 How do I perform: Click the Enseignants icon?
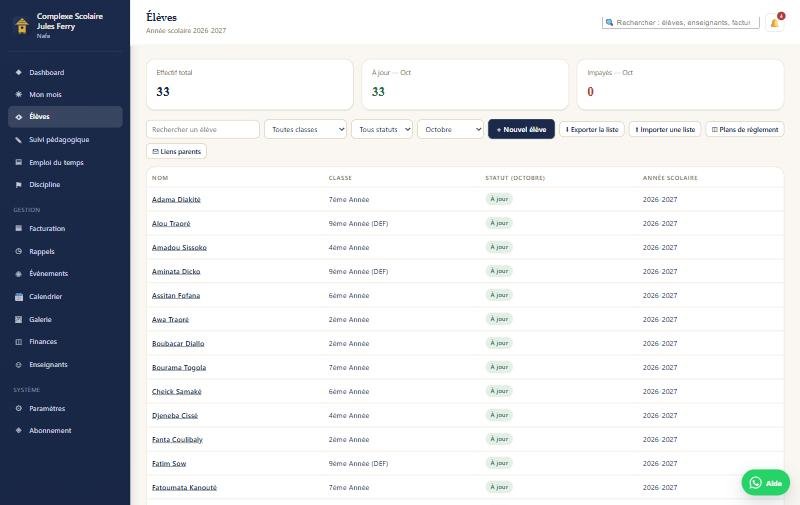coord(19,365)
